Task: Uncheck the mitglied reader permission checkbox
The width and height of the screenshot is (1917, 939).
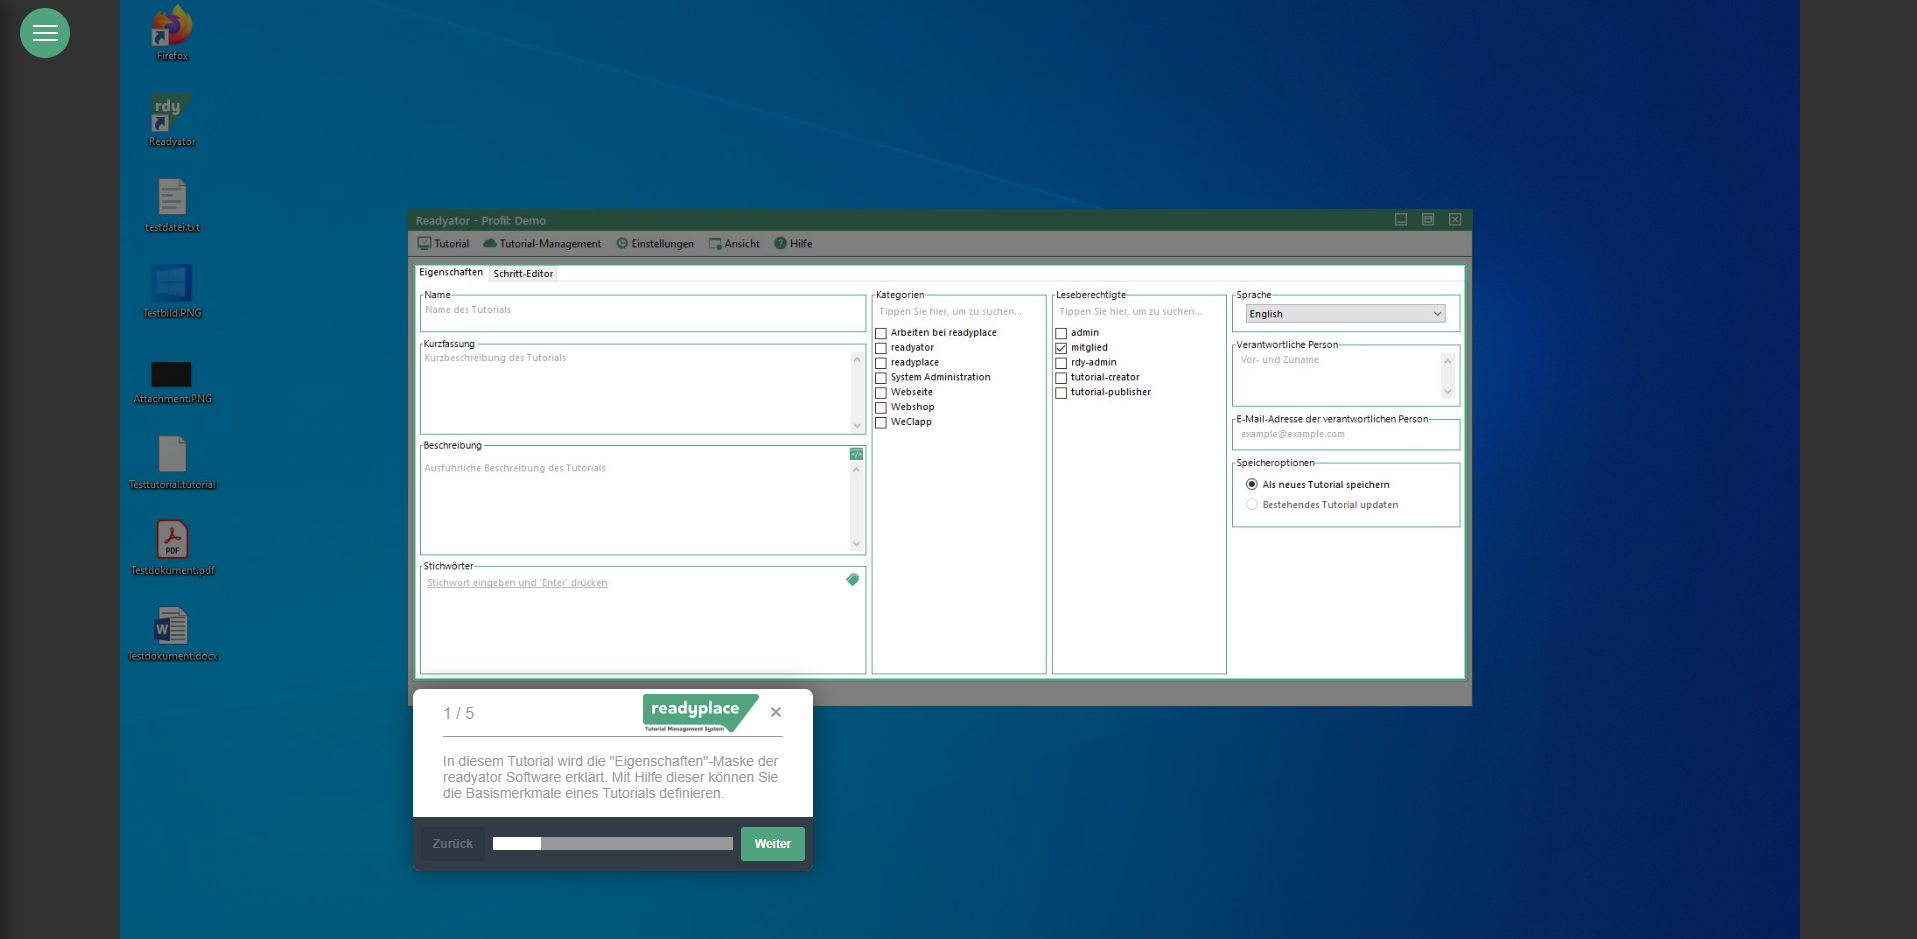Action: coord(1061,348)
